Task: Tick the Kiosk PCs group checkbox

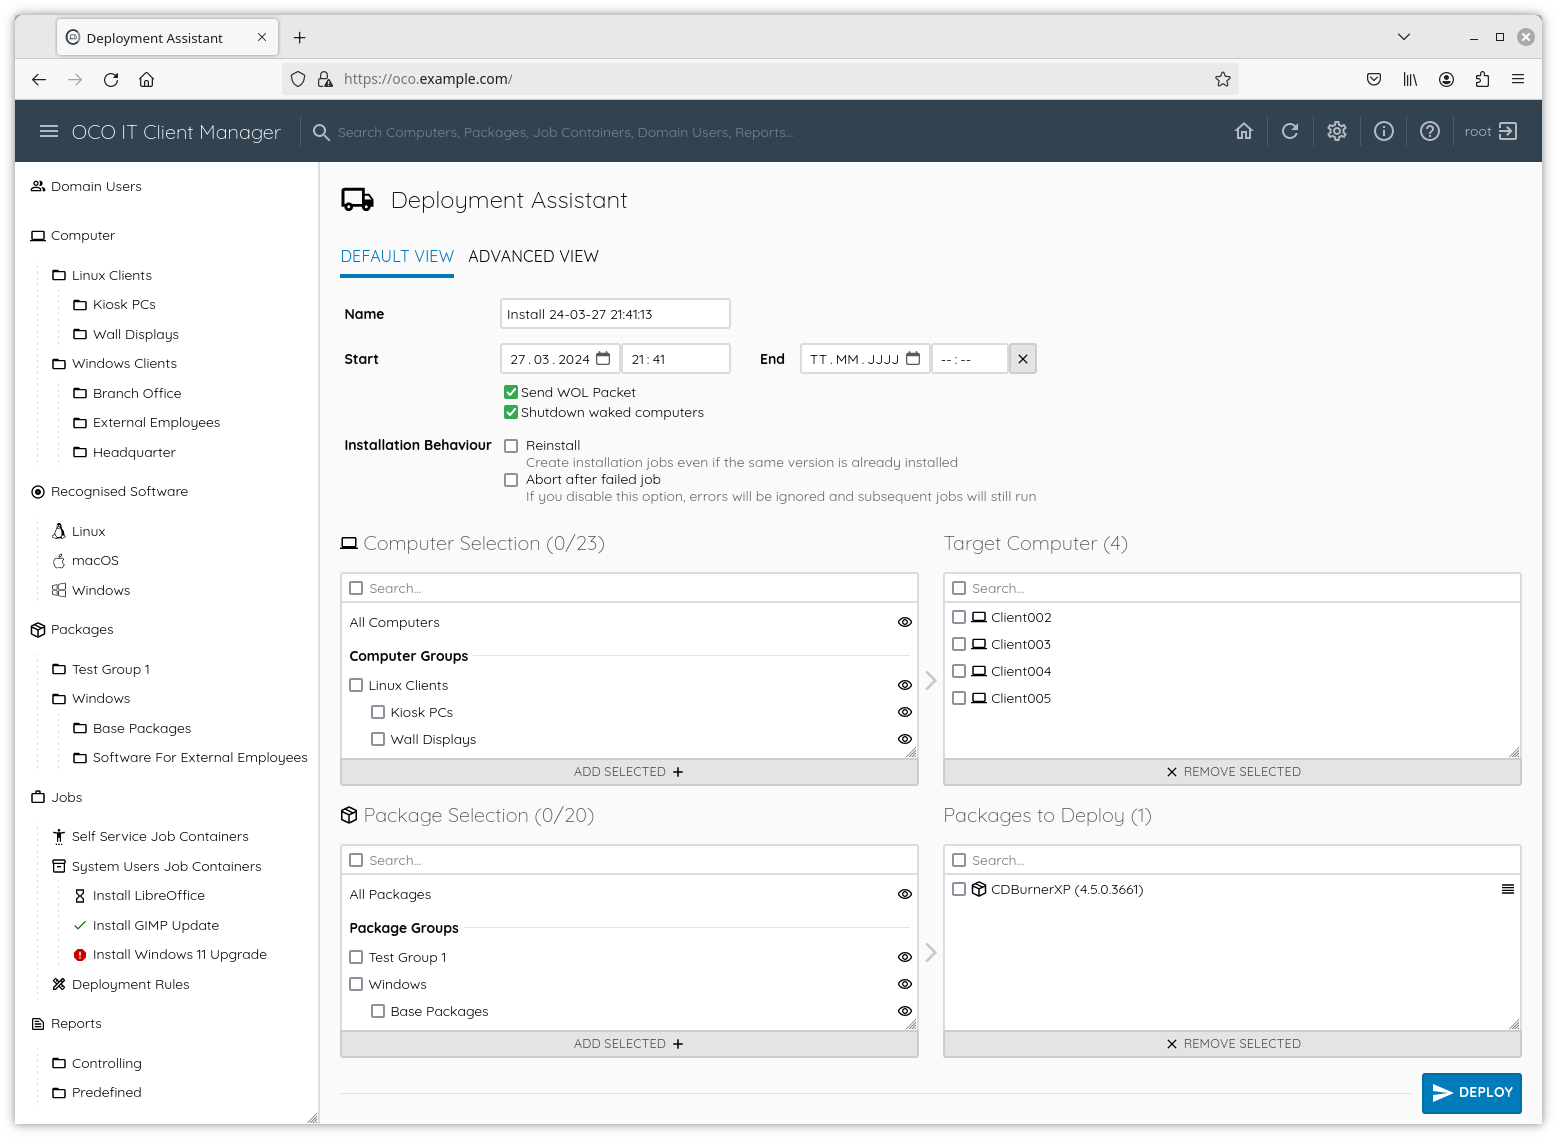Action: (378, 712)
